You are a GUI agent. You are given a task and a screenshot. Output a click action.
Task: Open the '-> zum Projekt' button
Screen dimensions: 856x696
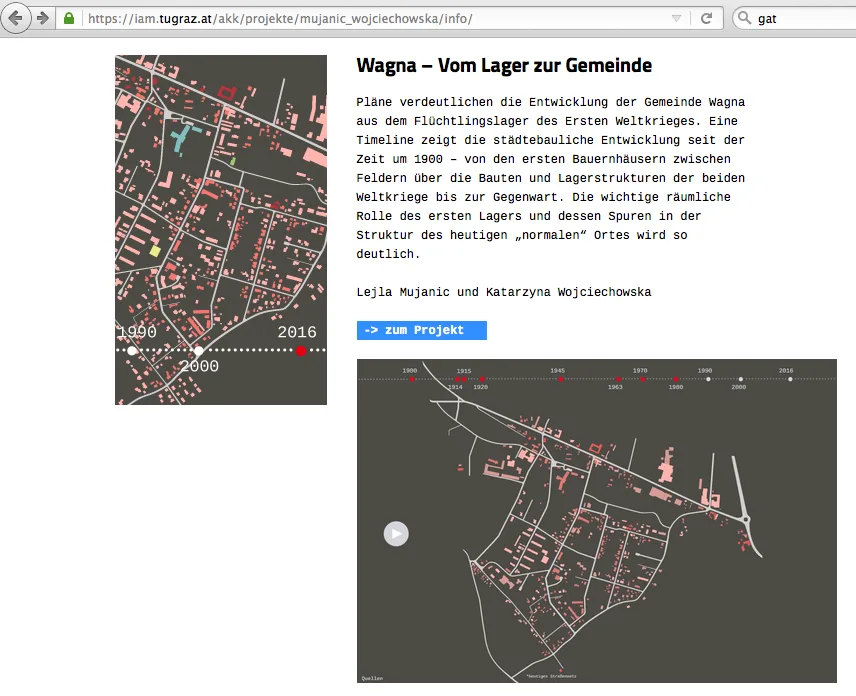point(421,330)
